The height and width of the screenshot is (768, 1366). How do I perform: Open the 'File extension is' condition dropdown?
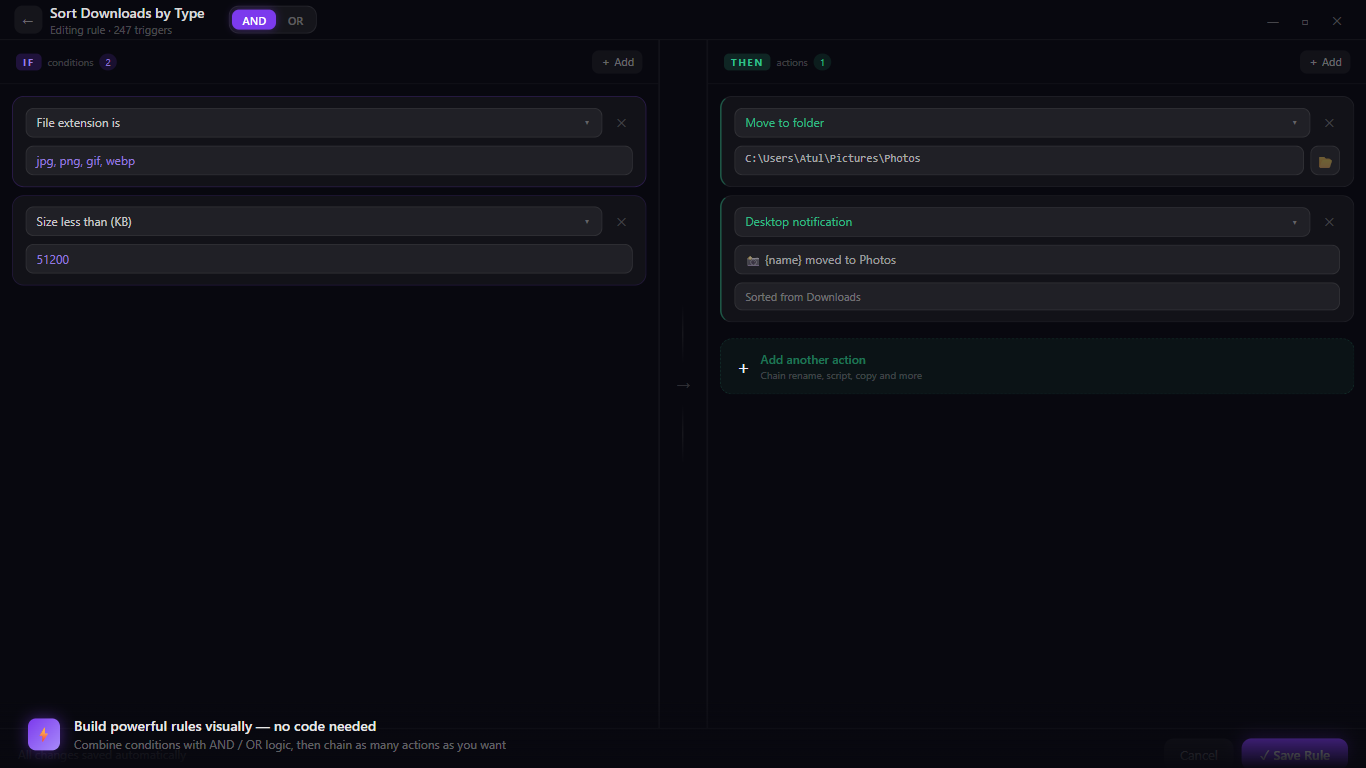pyautogui.click(x=314, y=123)
